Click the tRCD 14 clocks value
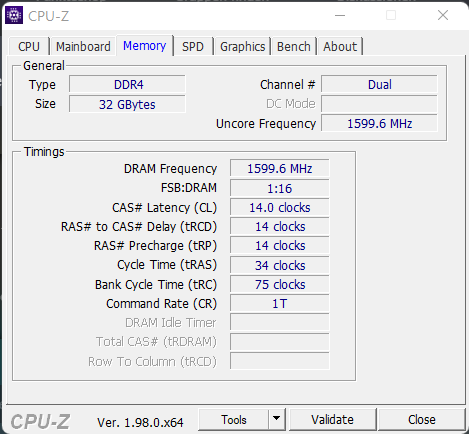Screen dimensions: 469x434 point(279,227)
